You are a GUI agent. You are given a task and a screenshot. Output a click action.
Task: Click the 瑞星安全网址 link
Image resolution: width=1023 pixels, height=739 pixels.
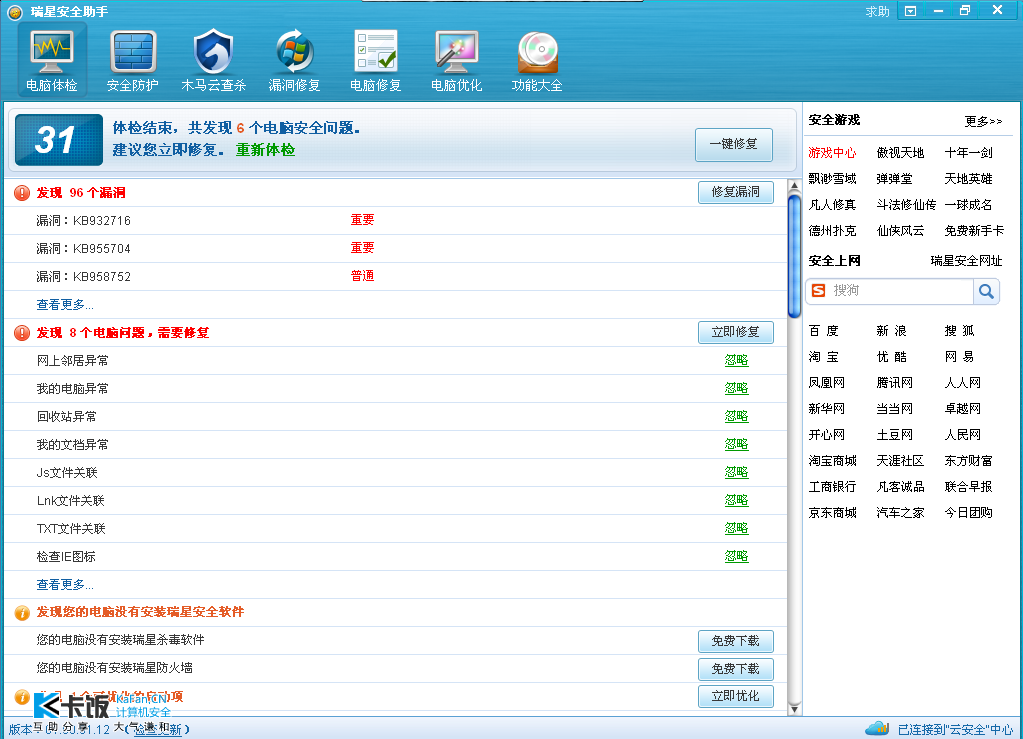coord(966,261)
